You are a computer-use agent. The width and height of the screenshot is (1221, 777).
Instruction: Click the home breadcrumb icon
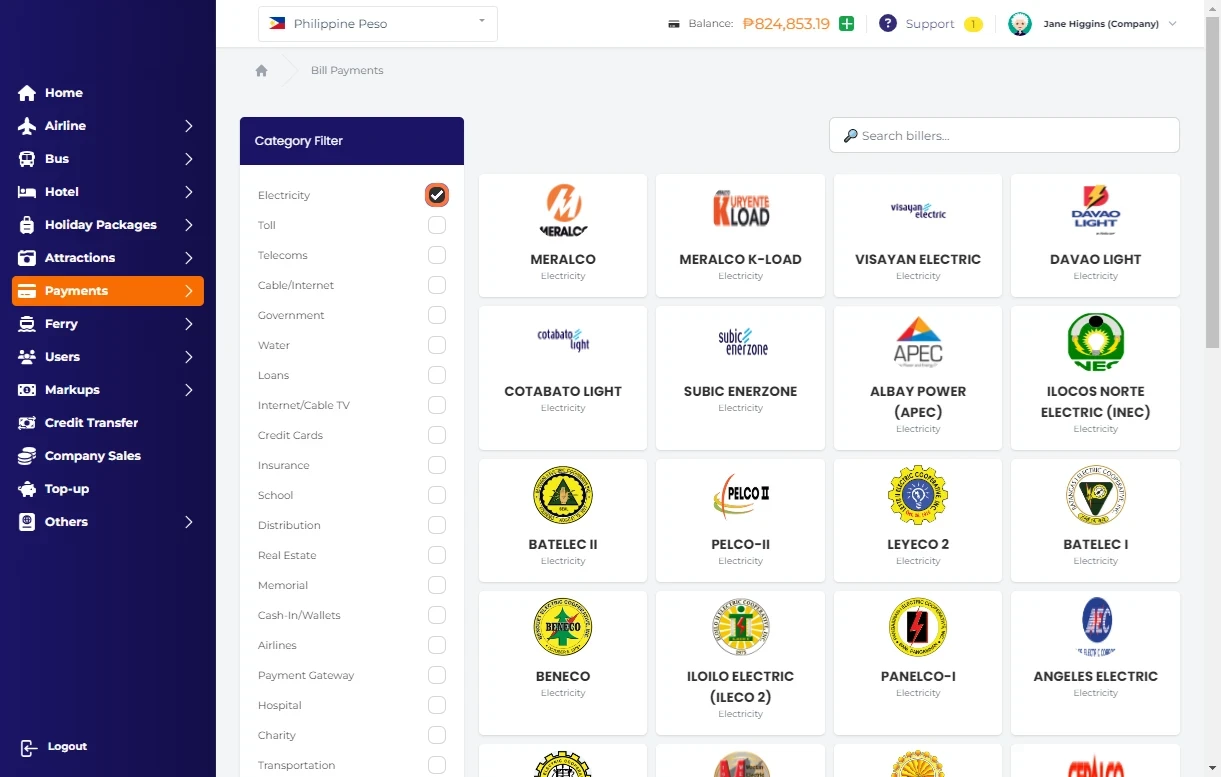pos(261,71)
